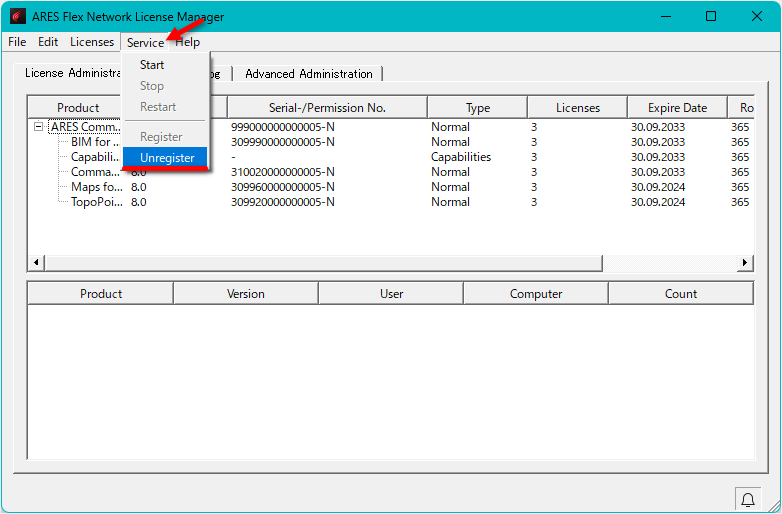782x514 pixels.
Task: Click the 8.0 version in Maps fo... row
Action: coord(138,187)
